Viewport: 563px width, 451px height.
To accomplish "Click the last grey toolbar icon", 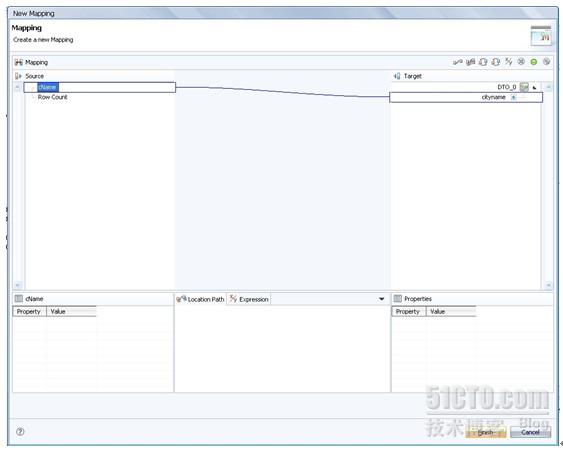I will point(546,62).
